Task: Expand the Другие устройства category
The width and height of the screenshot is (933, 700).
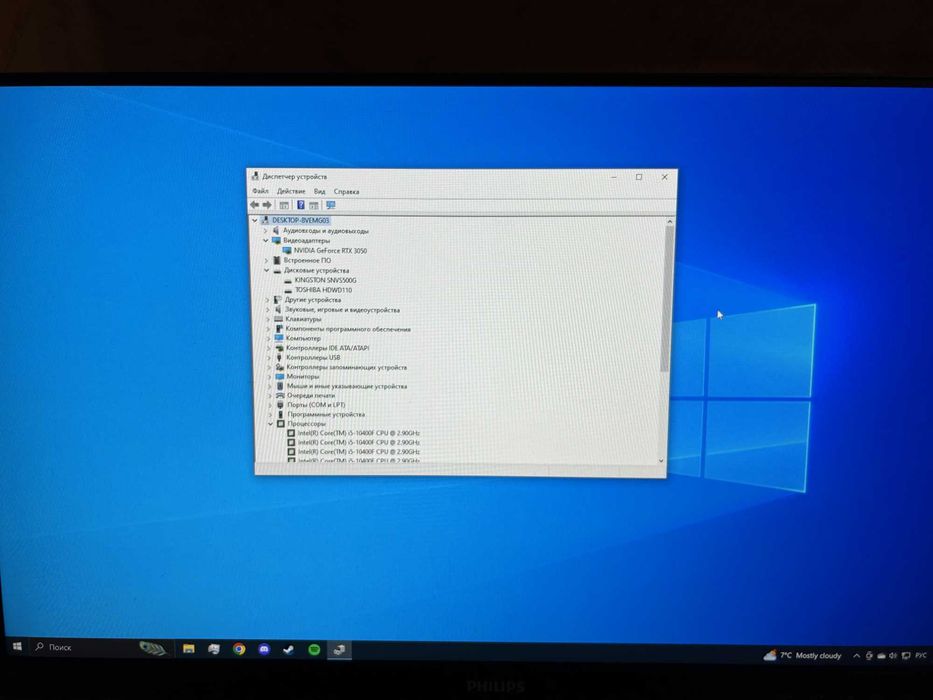Action: 267,300
